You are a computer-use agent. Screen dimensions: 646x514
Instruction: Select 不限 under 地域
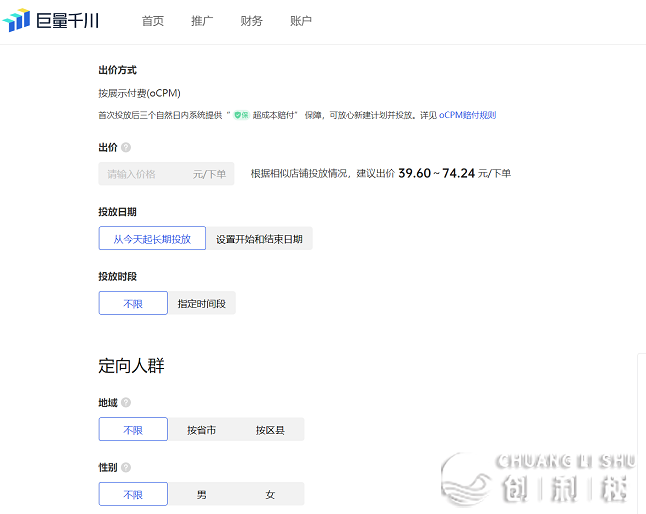[x=133, y=430]
